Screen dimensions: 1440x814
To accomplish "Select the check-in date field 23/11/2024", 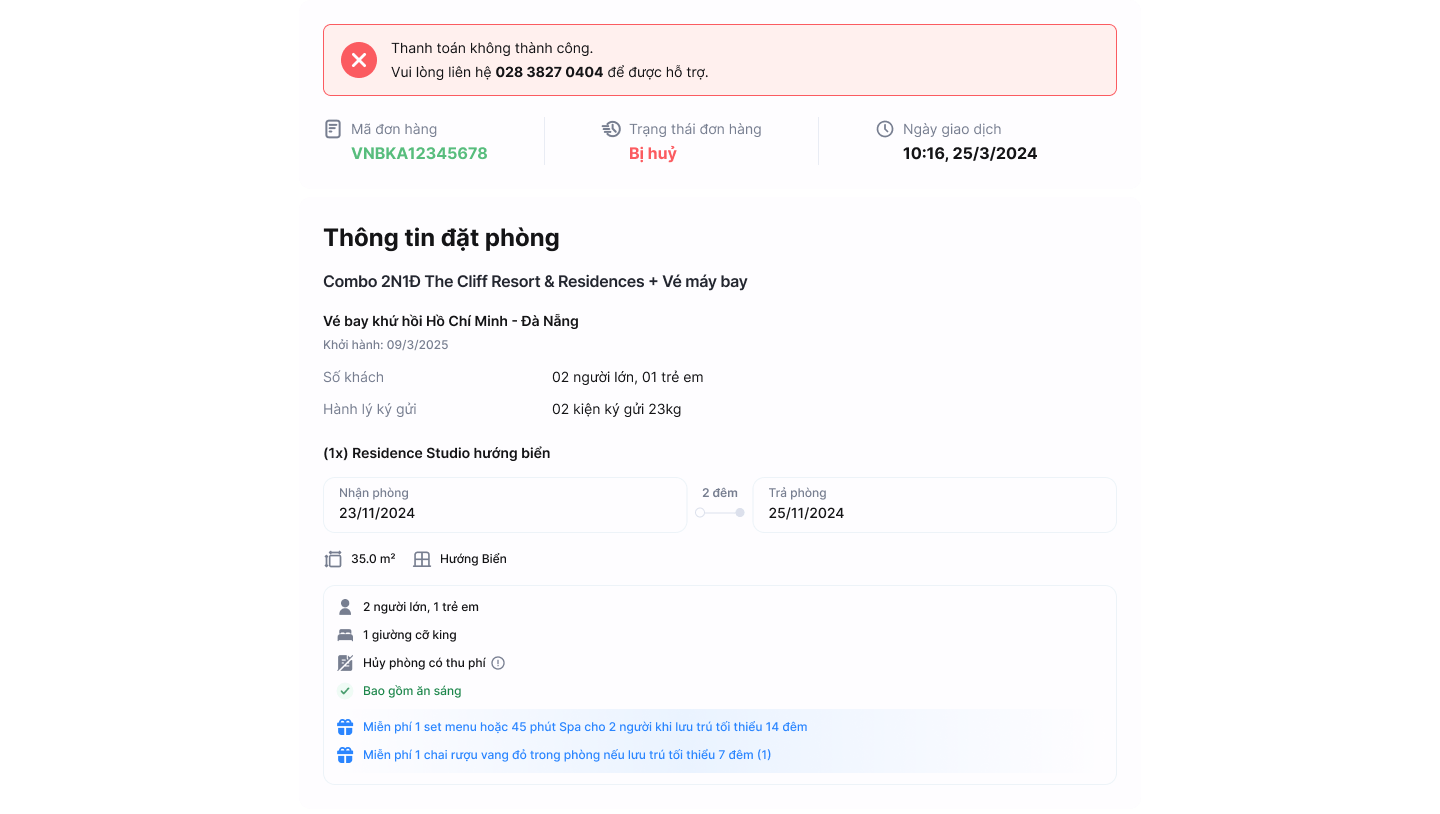I will coord(505,504).
